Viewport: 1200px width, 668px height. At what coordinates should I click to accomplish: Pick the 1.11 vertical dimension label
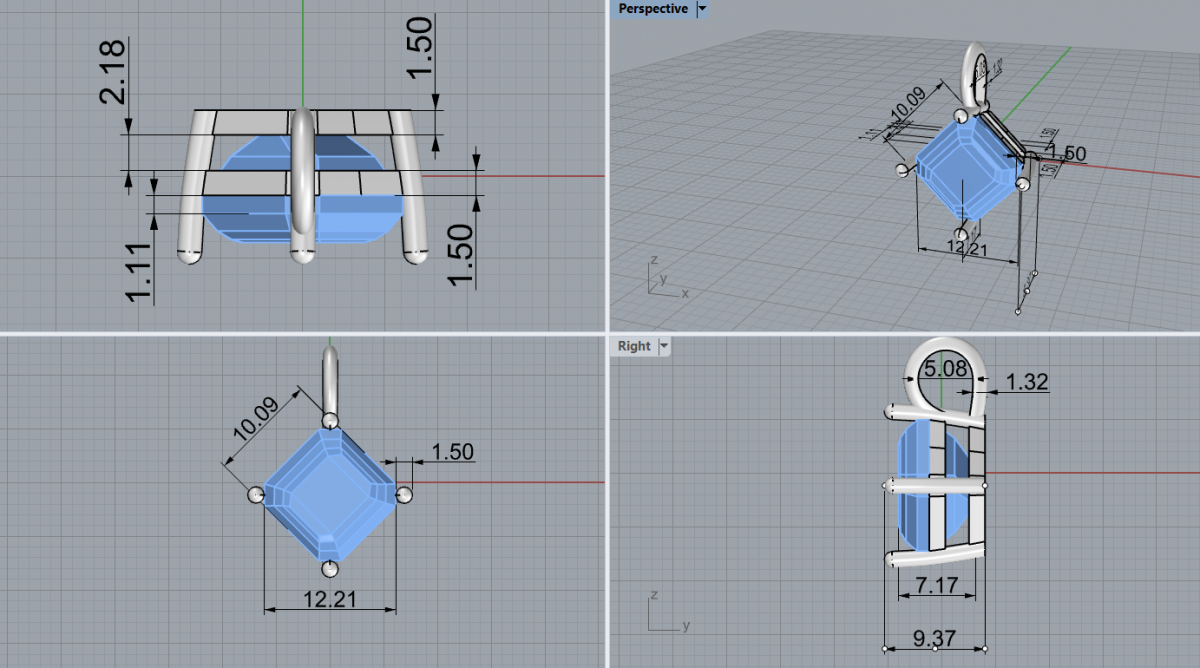click(x=139, y=271)
